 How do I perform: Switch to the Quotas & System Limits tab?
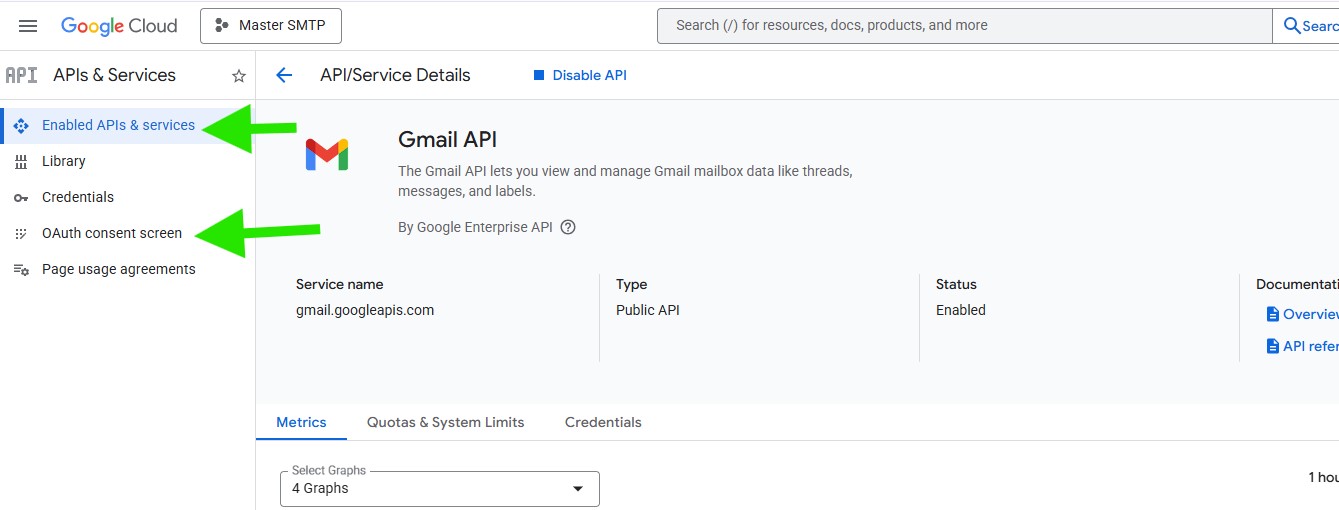tap(445, 422)
